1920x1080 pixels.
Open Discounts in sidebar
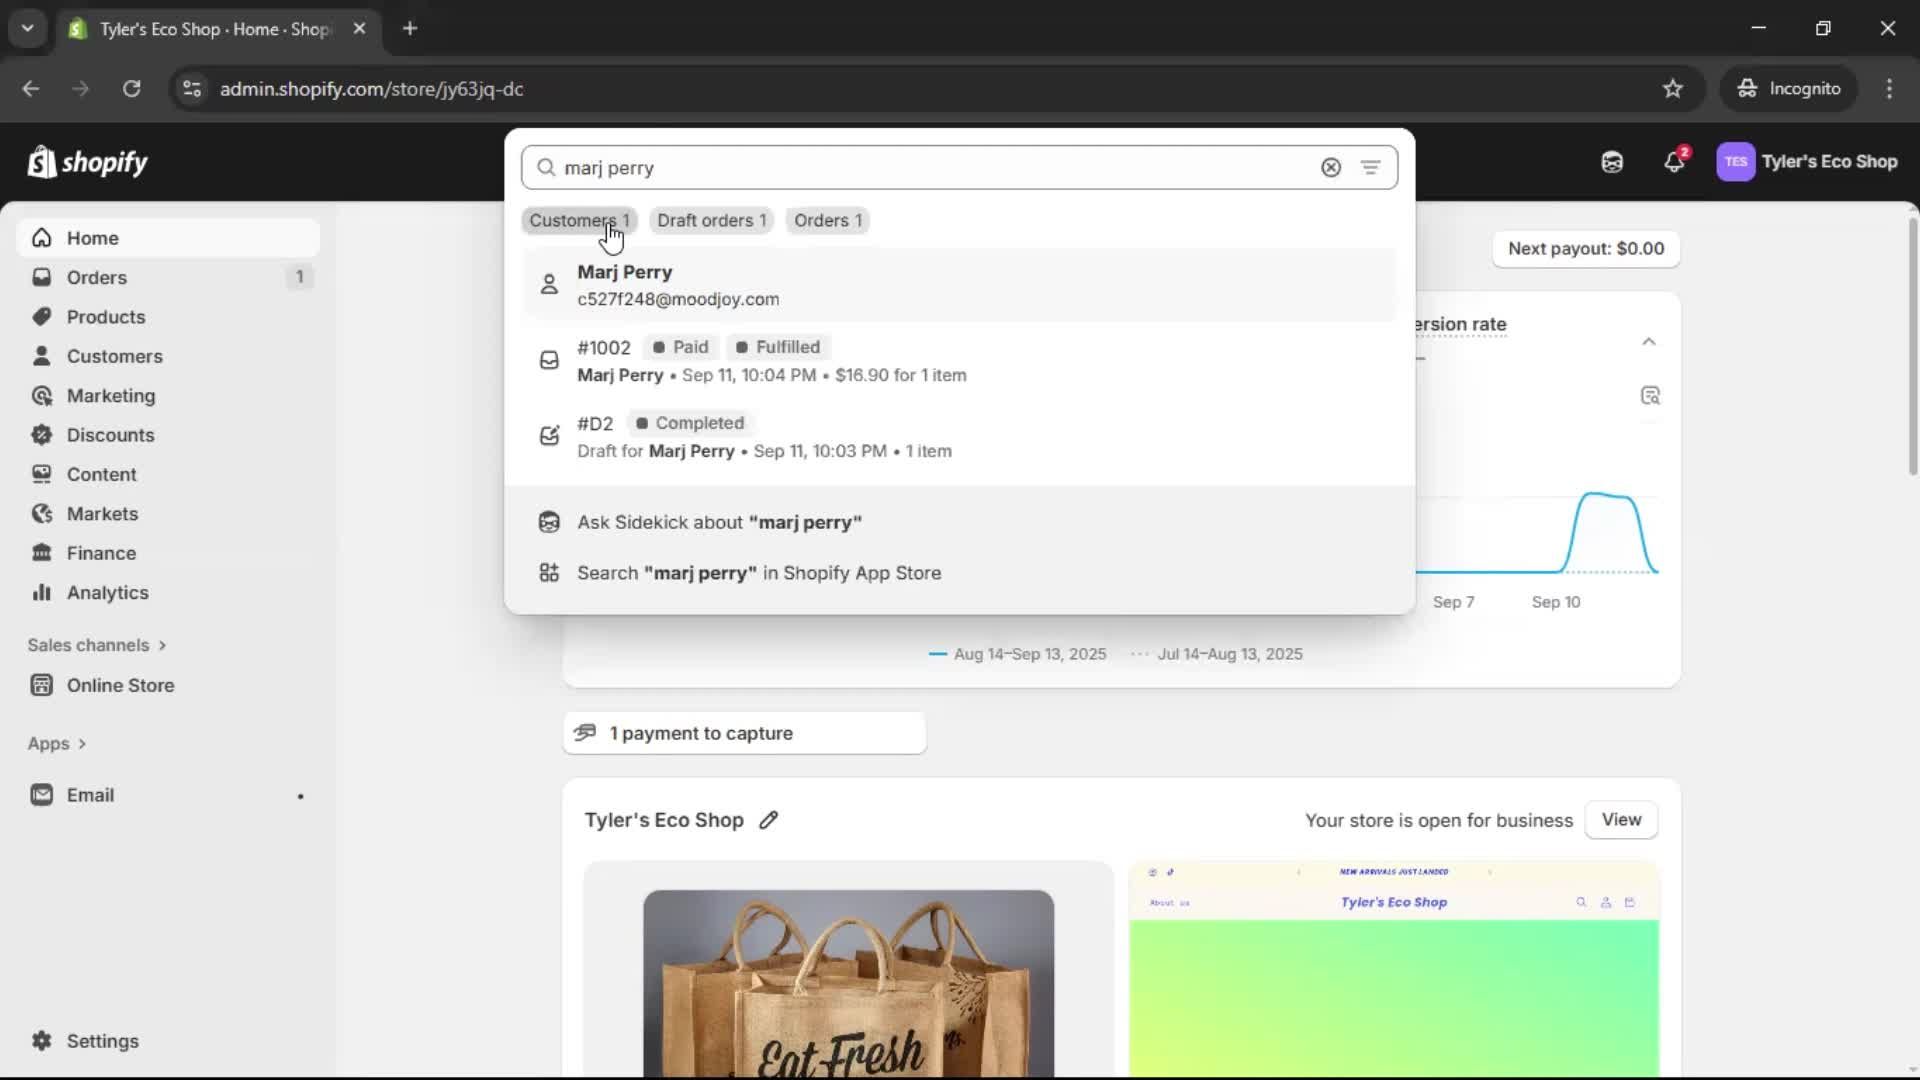[x=168, y=435]
